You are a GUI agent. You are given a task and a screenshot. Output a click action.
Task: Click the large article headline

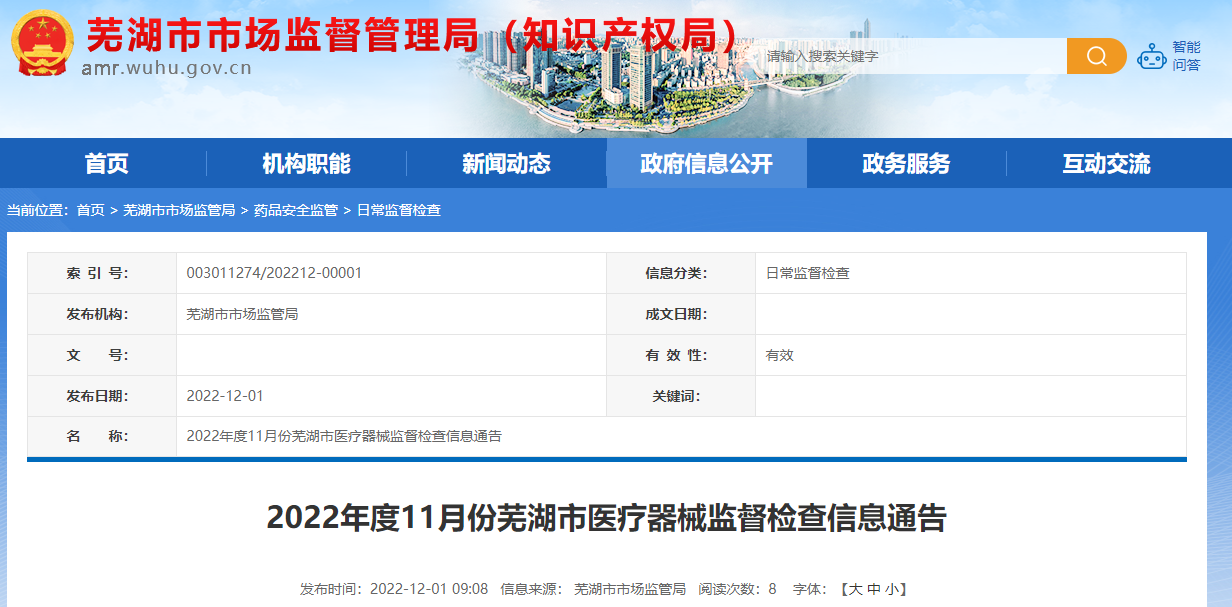tap(606, 519)
